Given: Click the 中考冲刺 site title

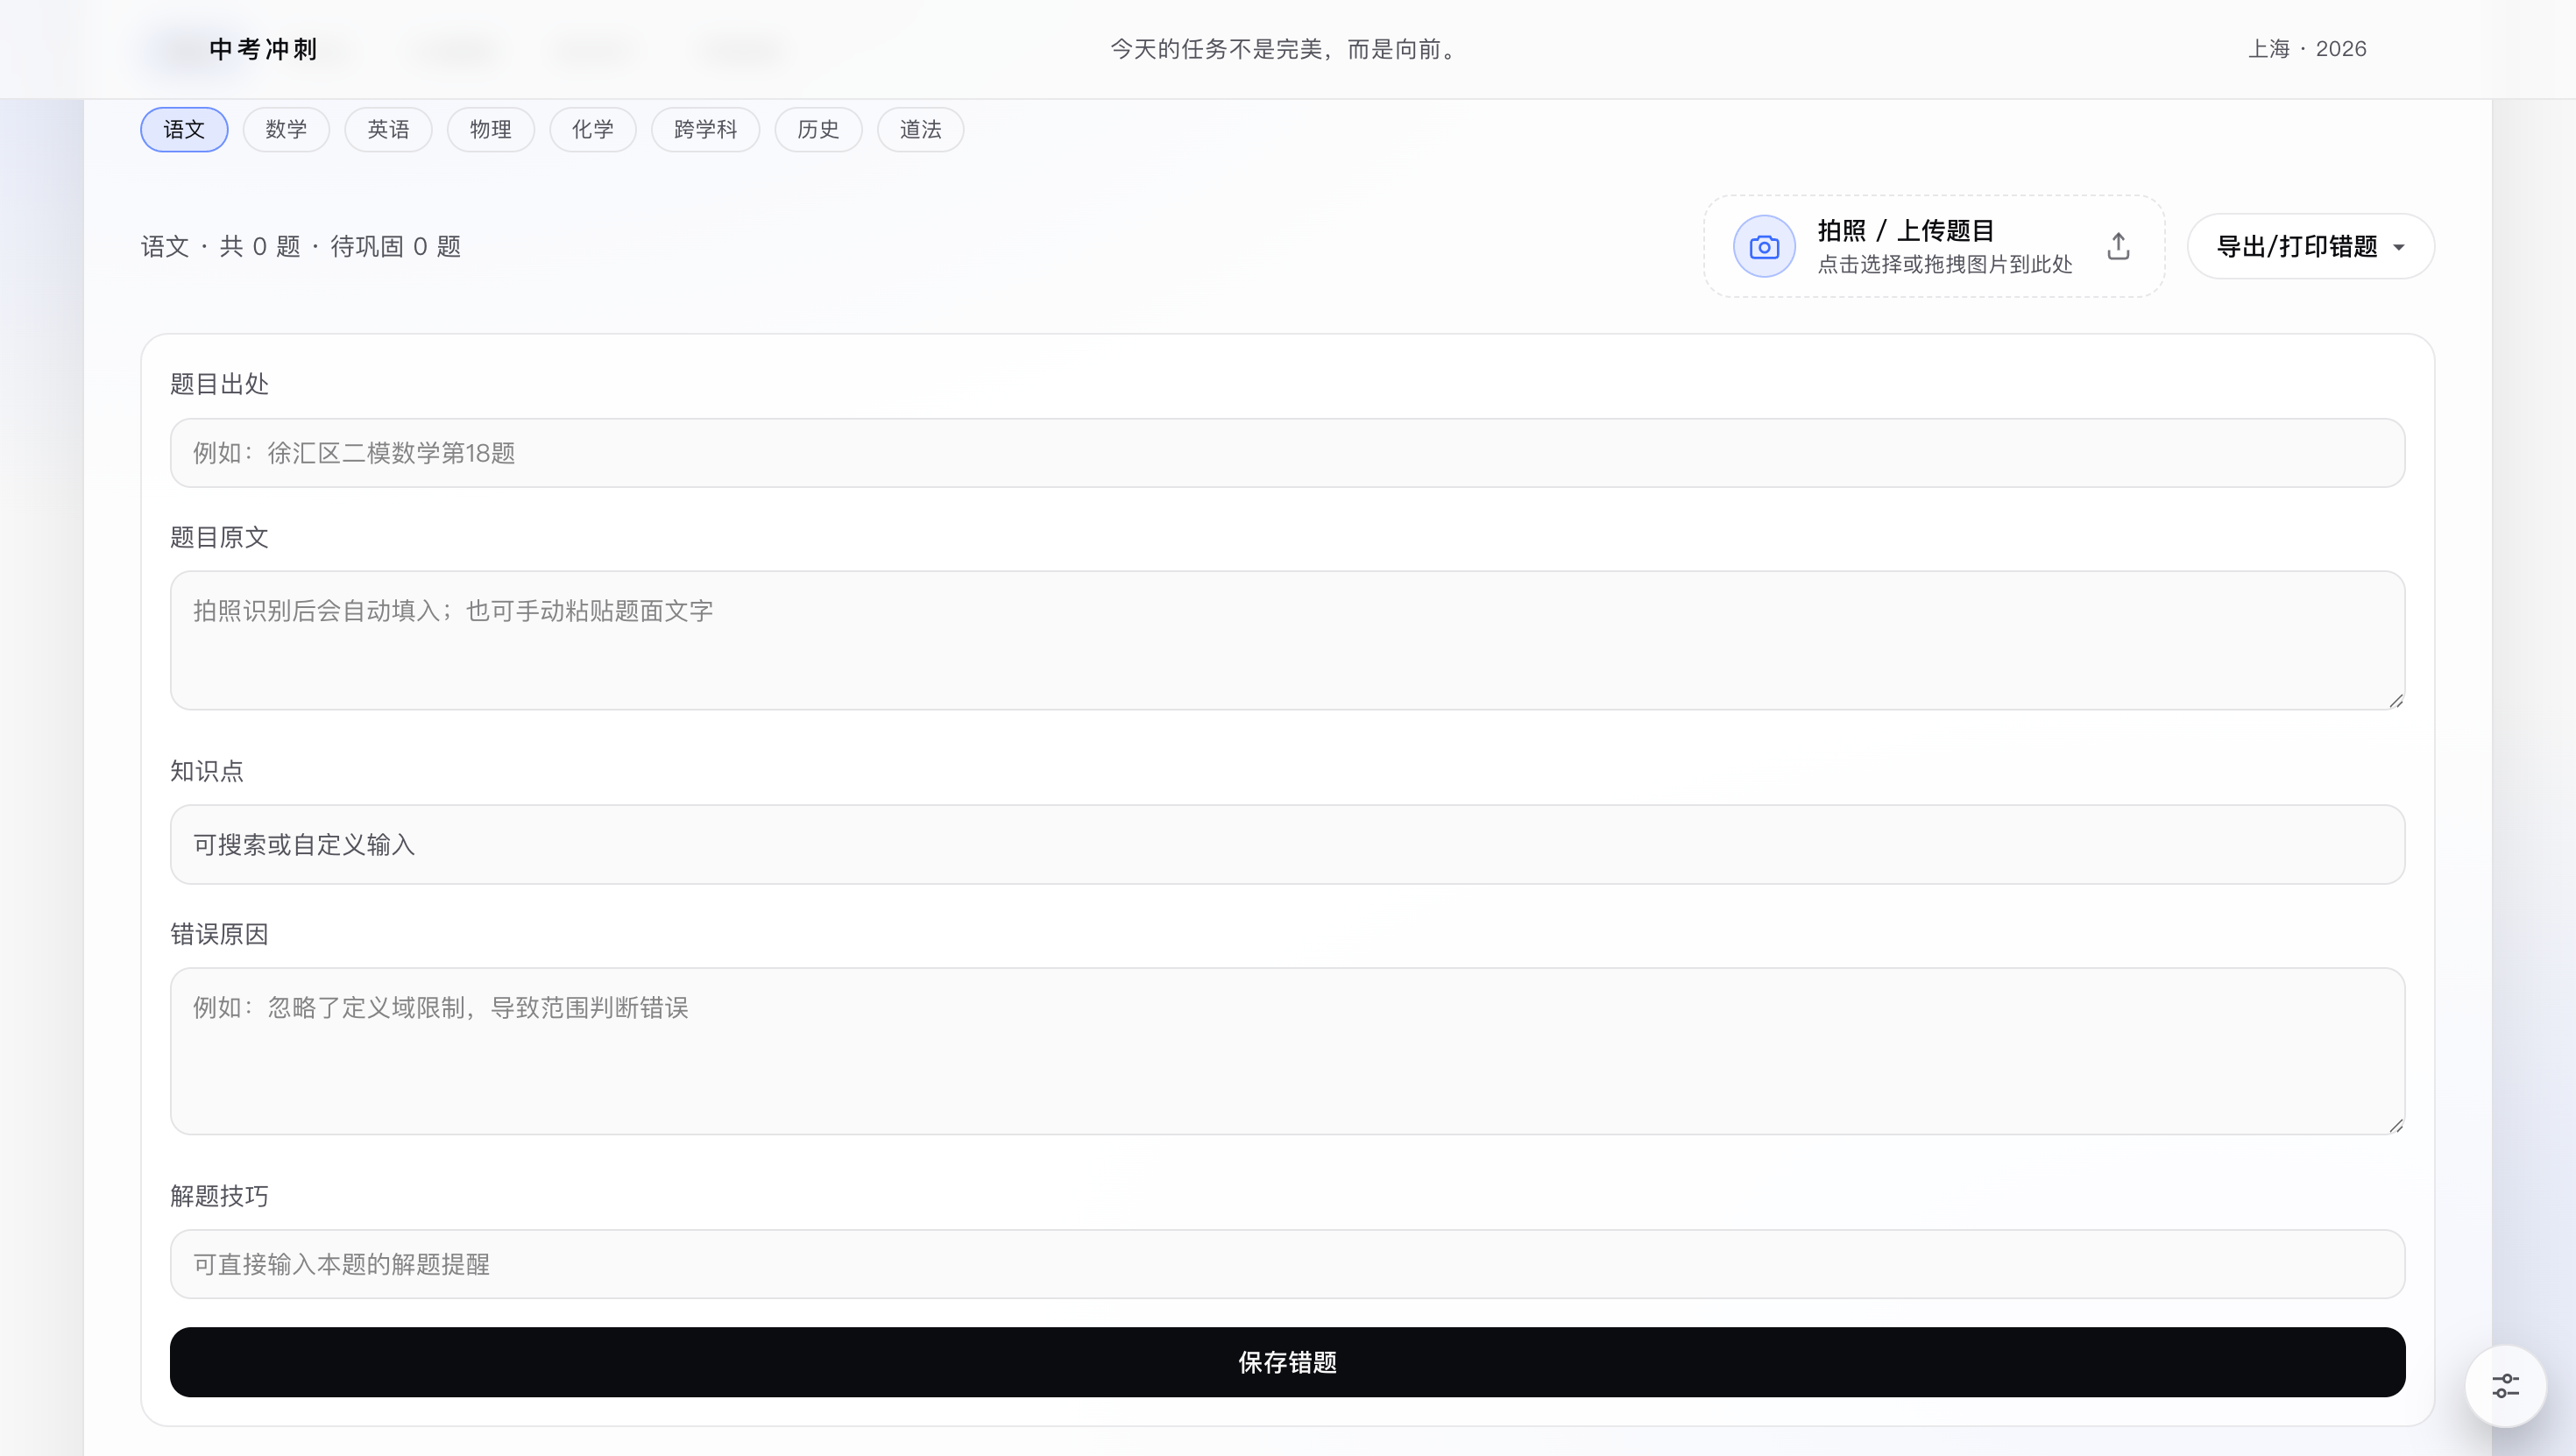Looking at the screenshot, I should click(x=263, y=49).
